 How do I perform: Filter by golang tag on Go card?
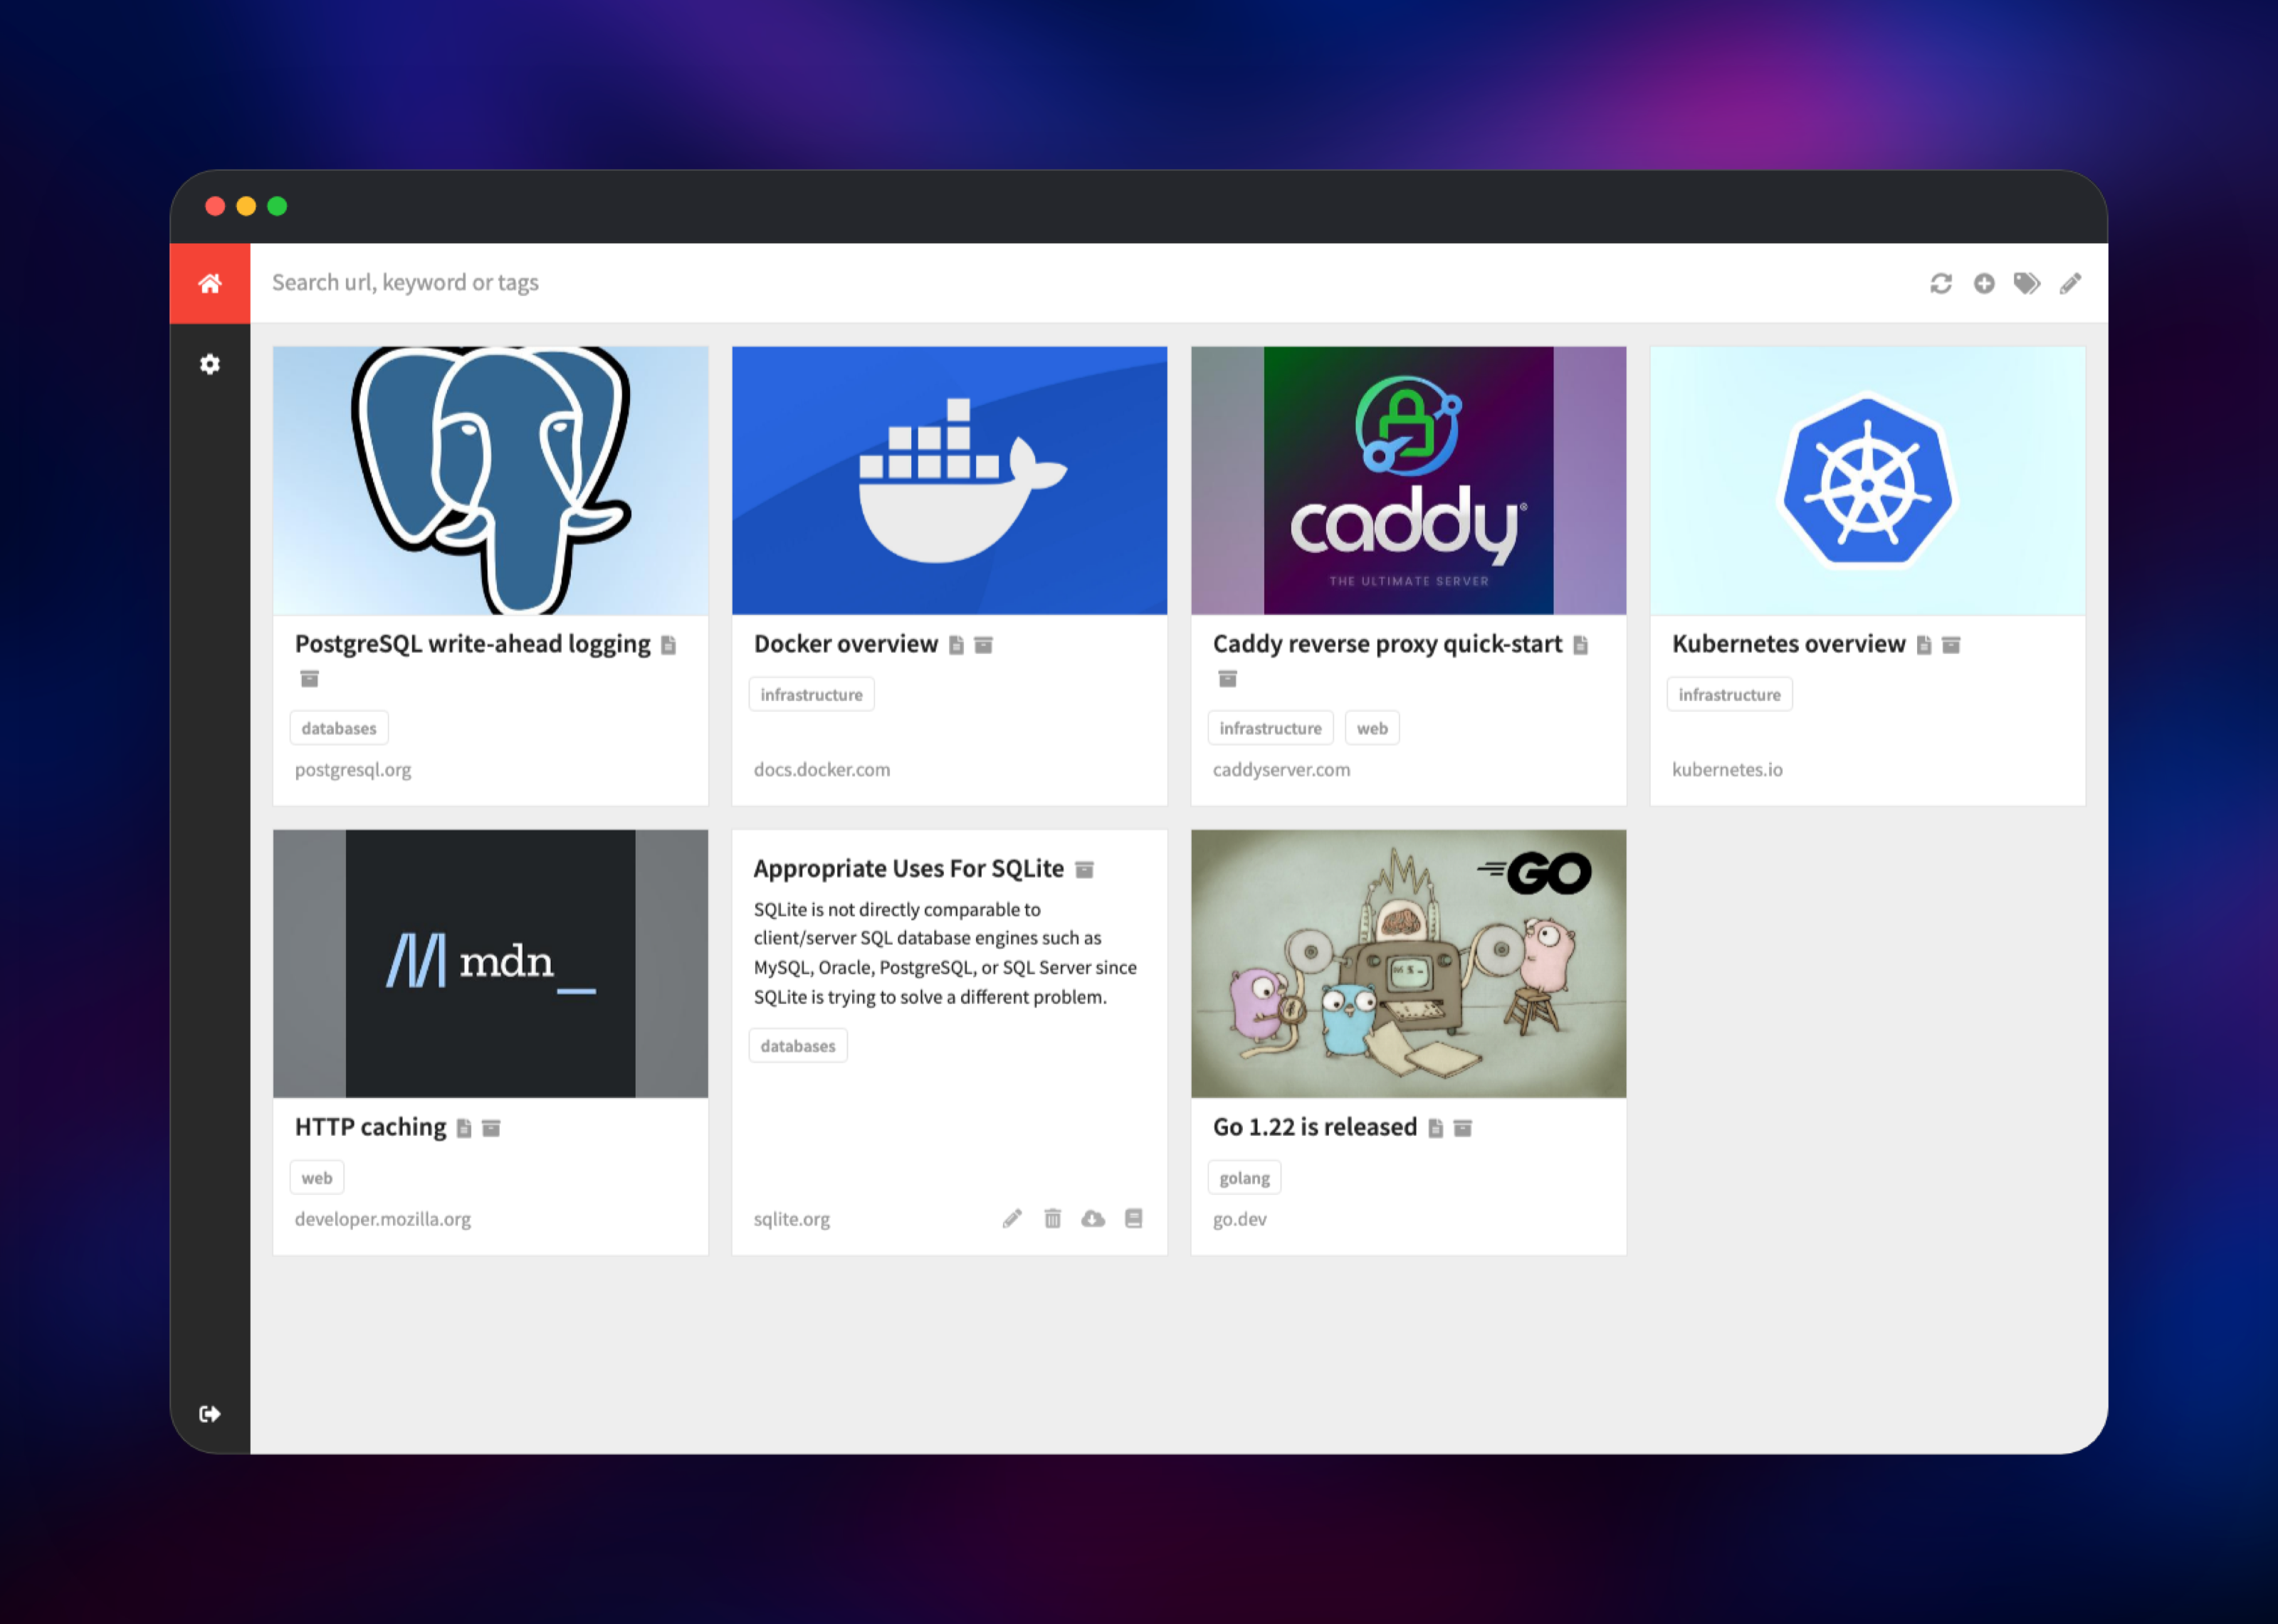(1244, 1178)
